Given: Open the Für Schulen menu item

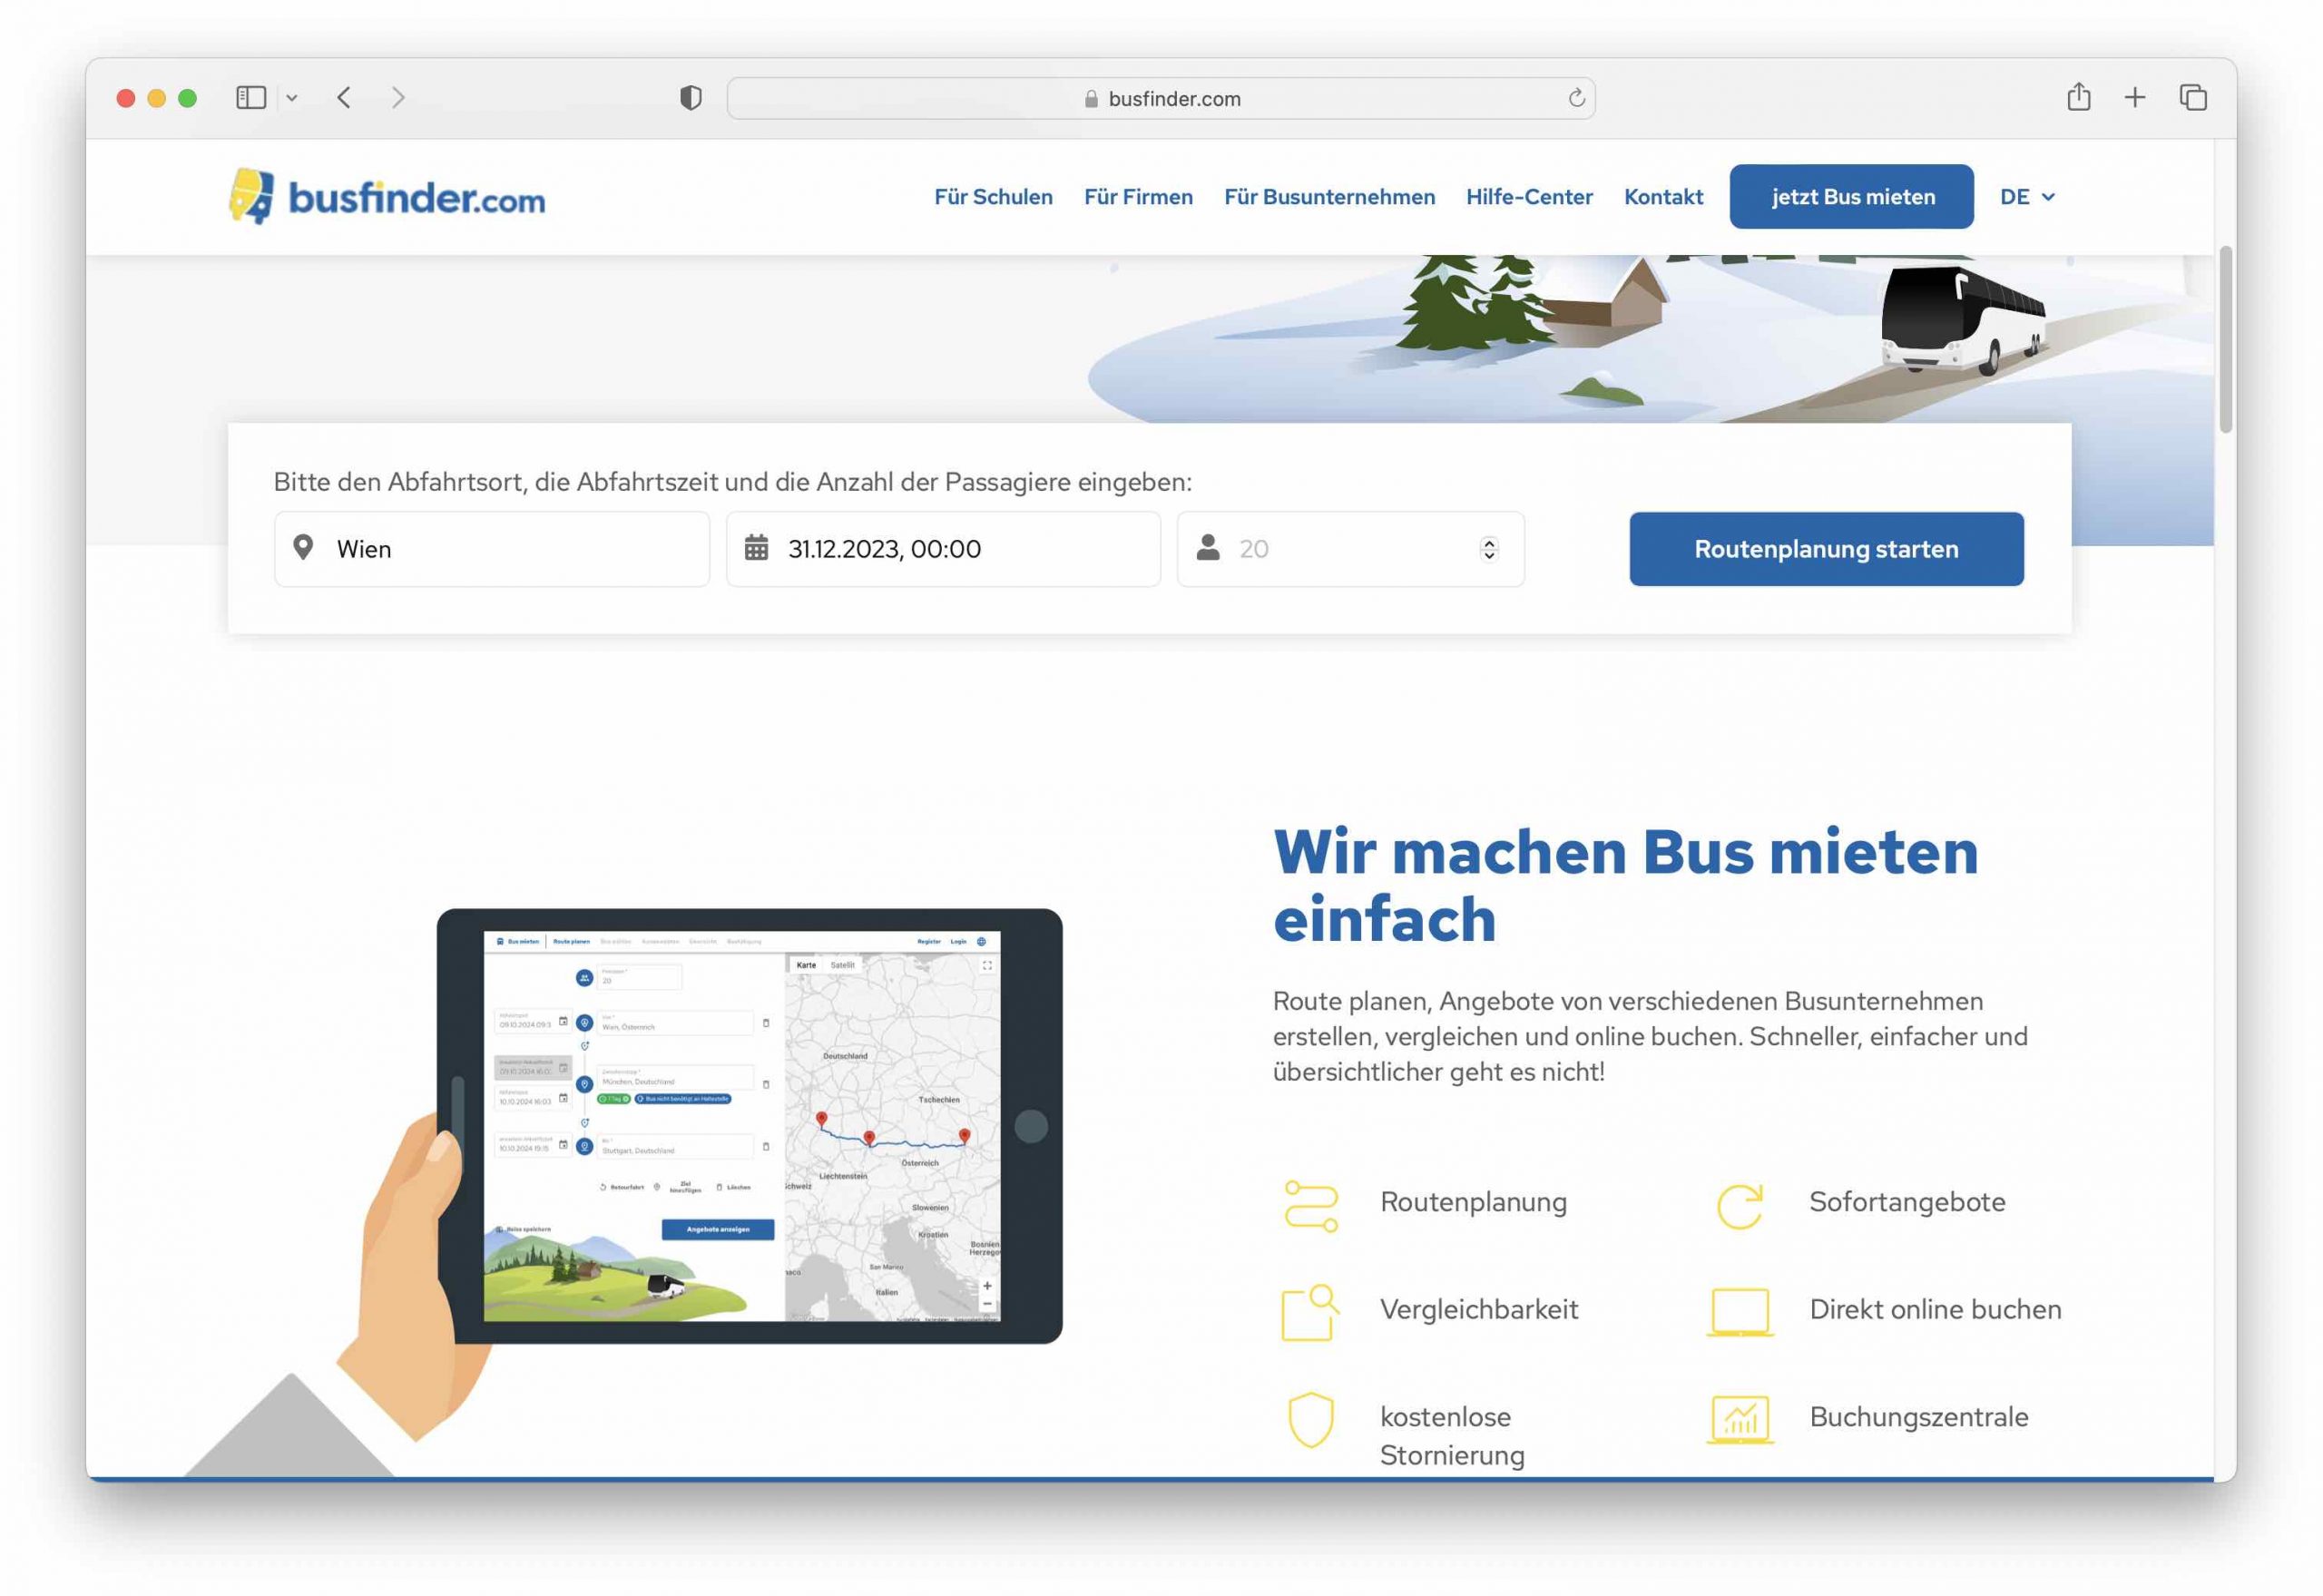Looking at the screenshot, I should coord(993,197).
